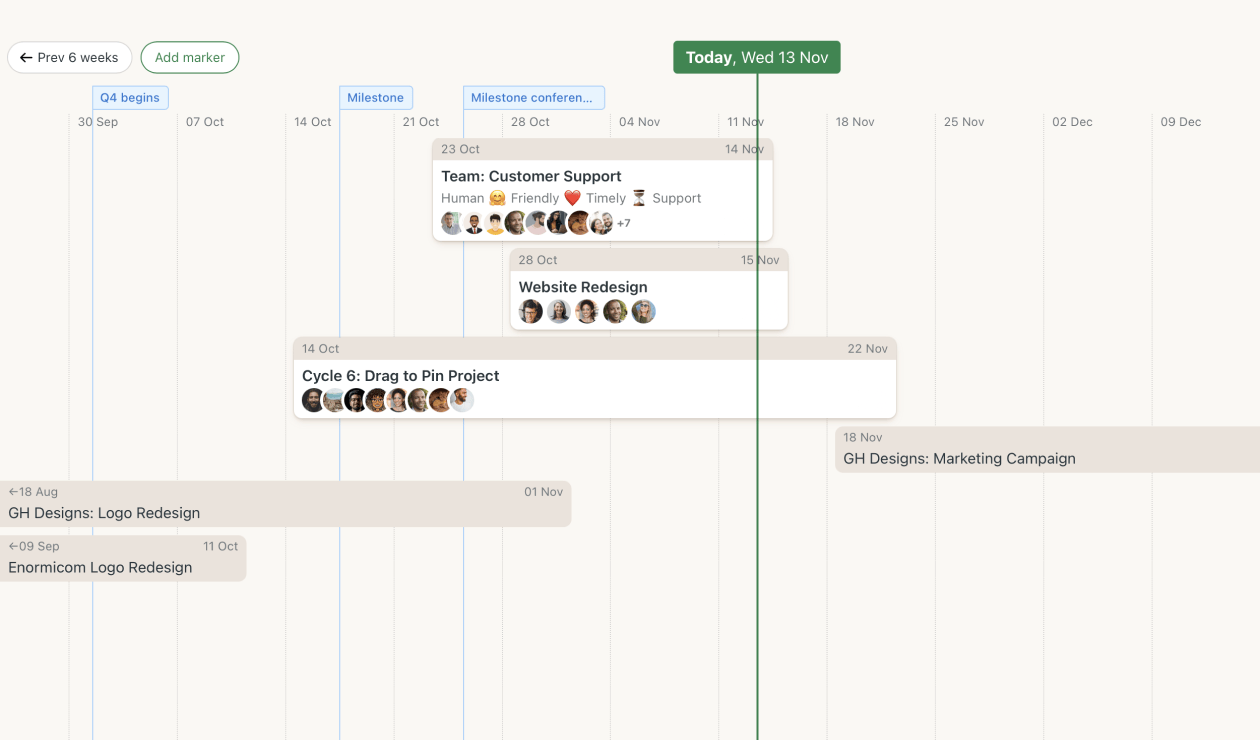1260x740 pixels.
Task: Click the hourglass icon beside Support text
Action: pos(640,197)
